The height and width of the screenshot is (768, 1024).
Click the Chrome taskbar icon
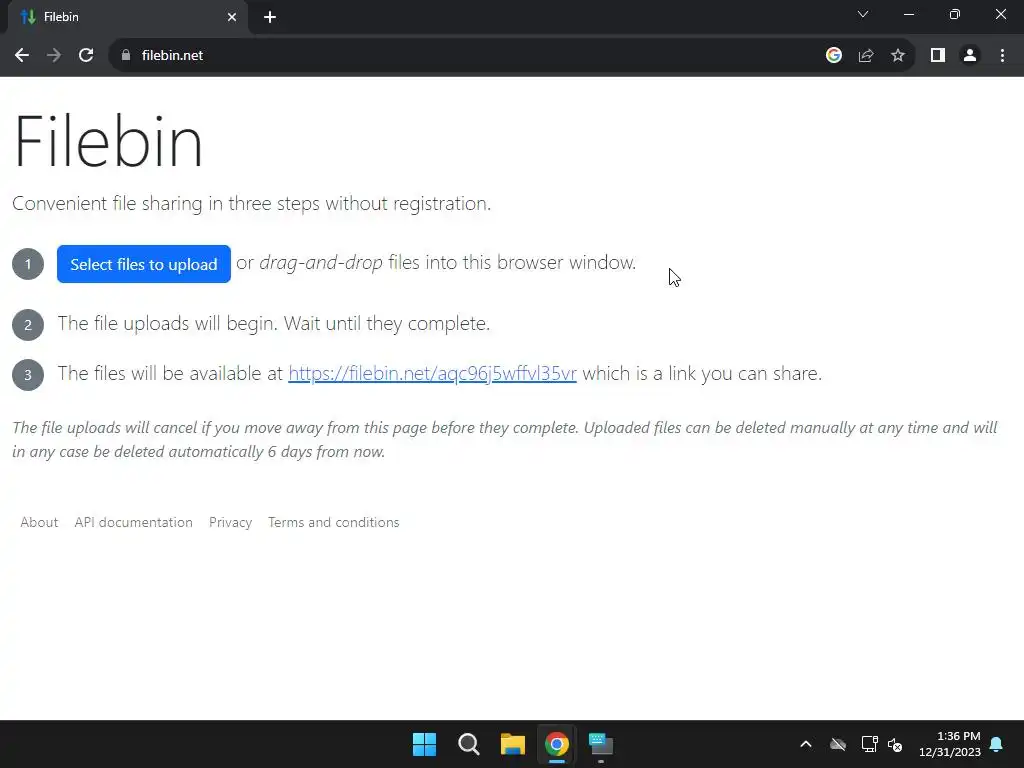click(x=557, y=744)
